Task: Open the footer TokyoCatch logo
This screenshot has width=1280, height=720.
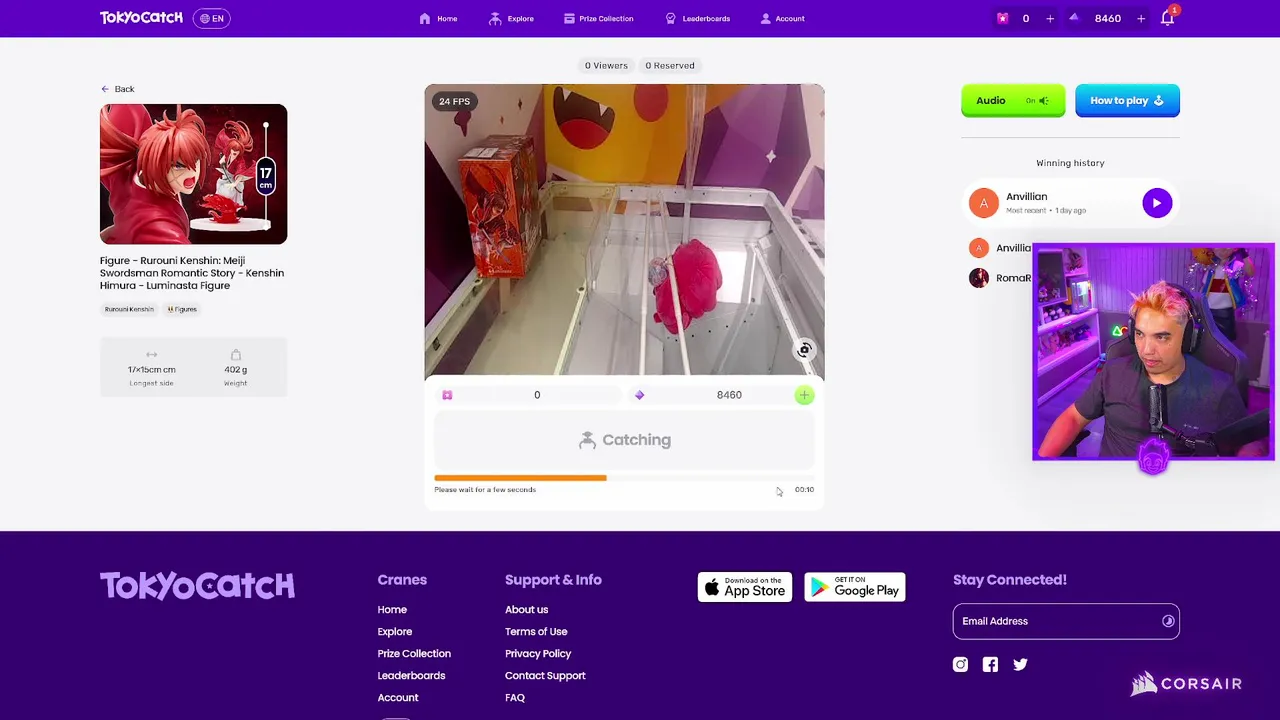Action: (x=197, y=586)
